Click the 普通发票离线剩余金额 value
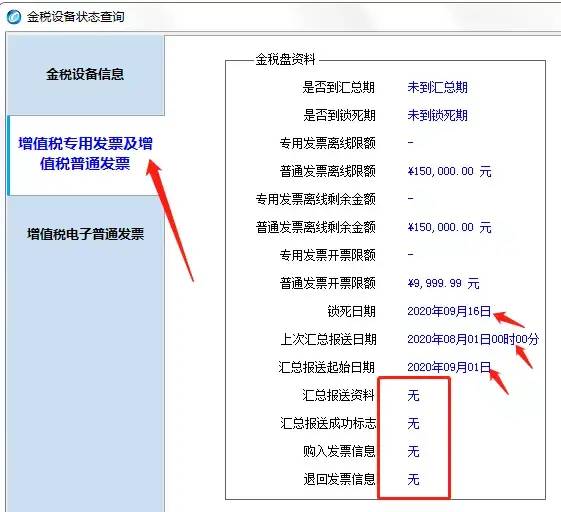The height and width of the screenshot is (512, 561). coord(449,227)
